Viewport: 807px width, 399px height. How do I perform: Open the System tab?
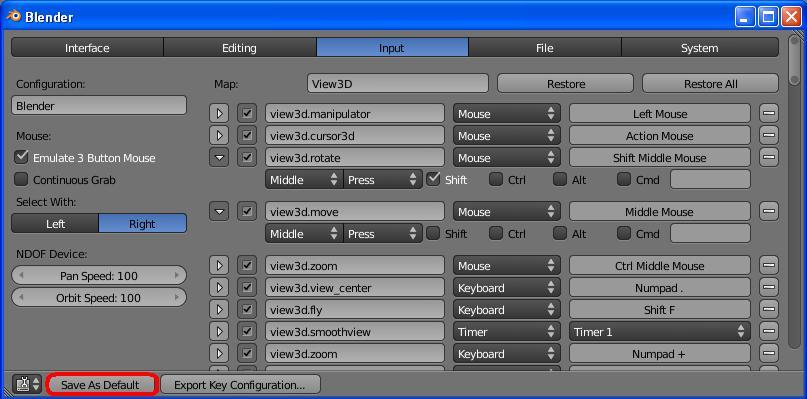[699, 47]
